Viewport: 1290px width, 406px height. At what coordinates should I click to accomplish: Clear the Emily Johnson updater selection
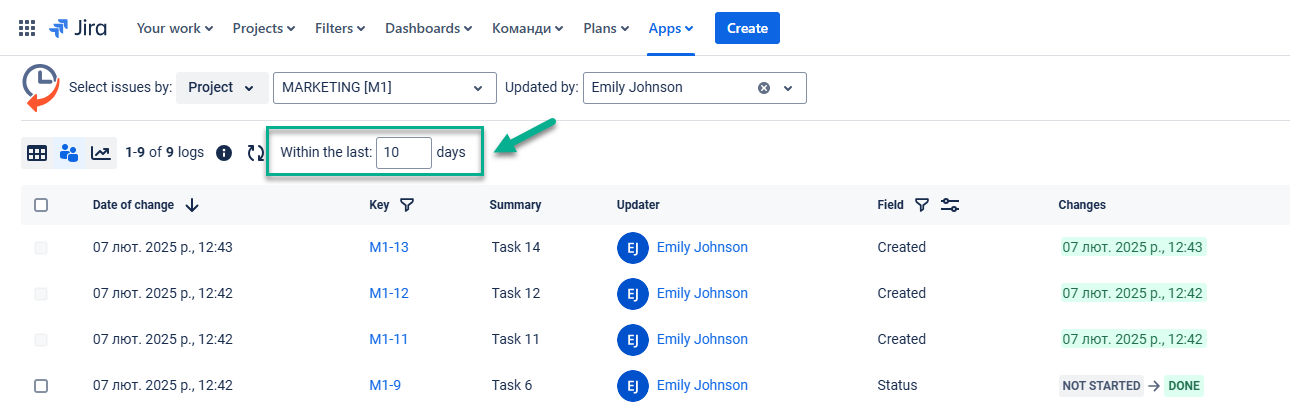coord(764,88)
